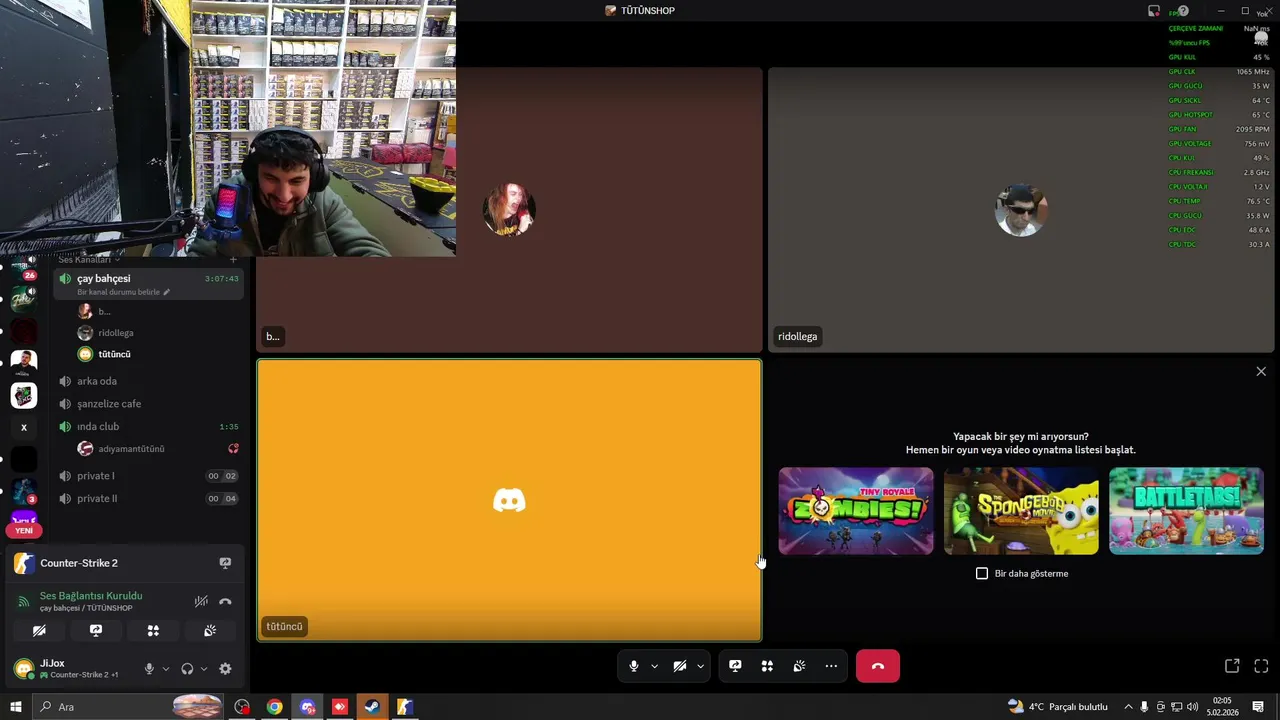Open Chrome from the taskbar

274,707
